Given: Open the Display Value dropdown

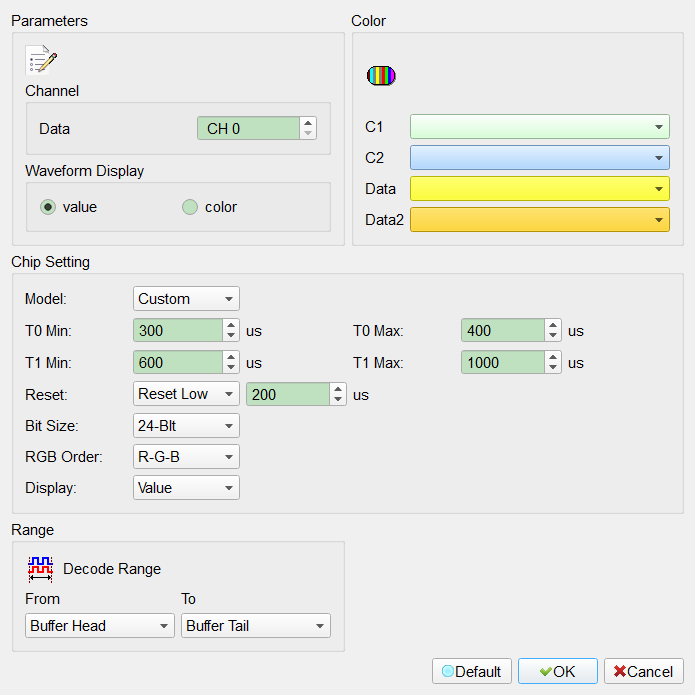Looking at the screenshot, I should click(x=186, y=488).
